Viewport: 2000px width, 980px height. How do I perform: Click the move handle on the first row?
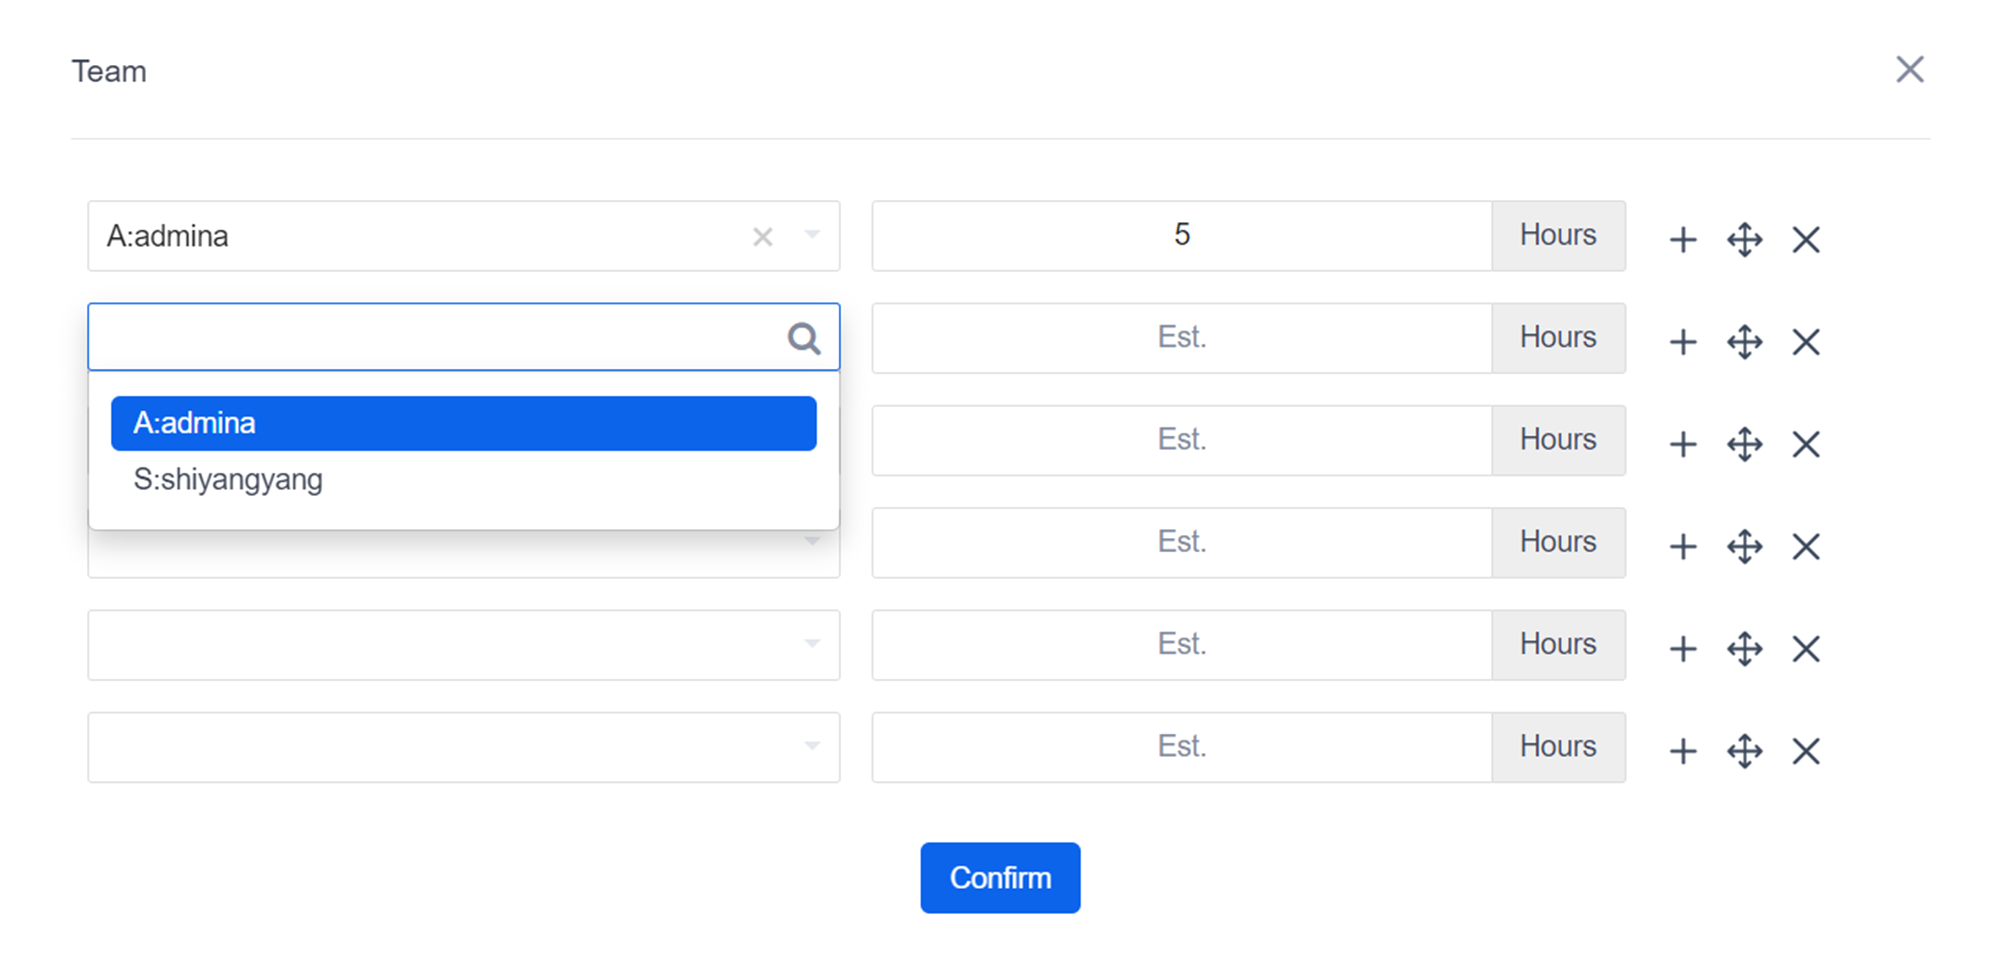[x=1744, y=240]
